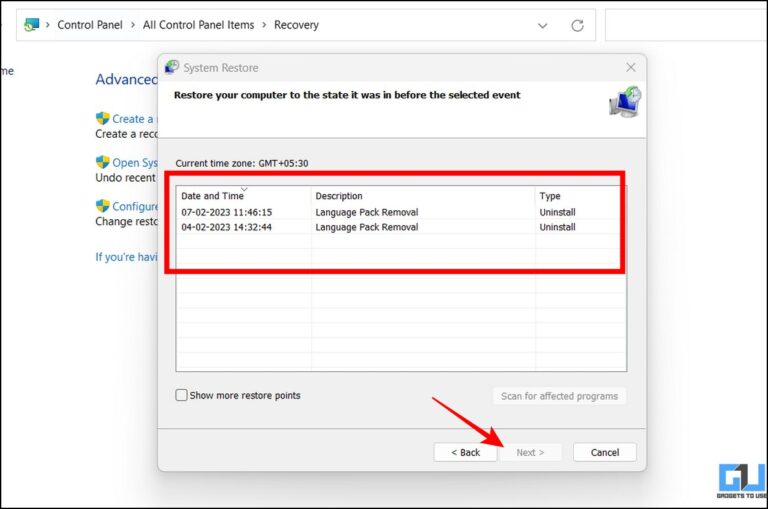The height and width of the screenshot is (509, 768).
Task: Click the Control Panel search field
Action: 686,25
